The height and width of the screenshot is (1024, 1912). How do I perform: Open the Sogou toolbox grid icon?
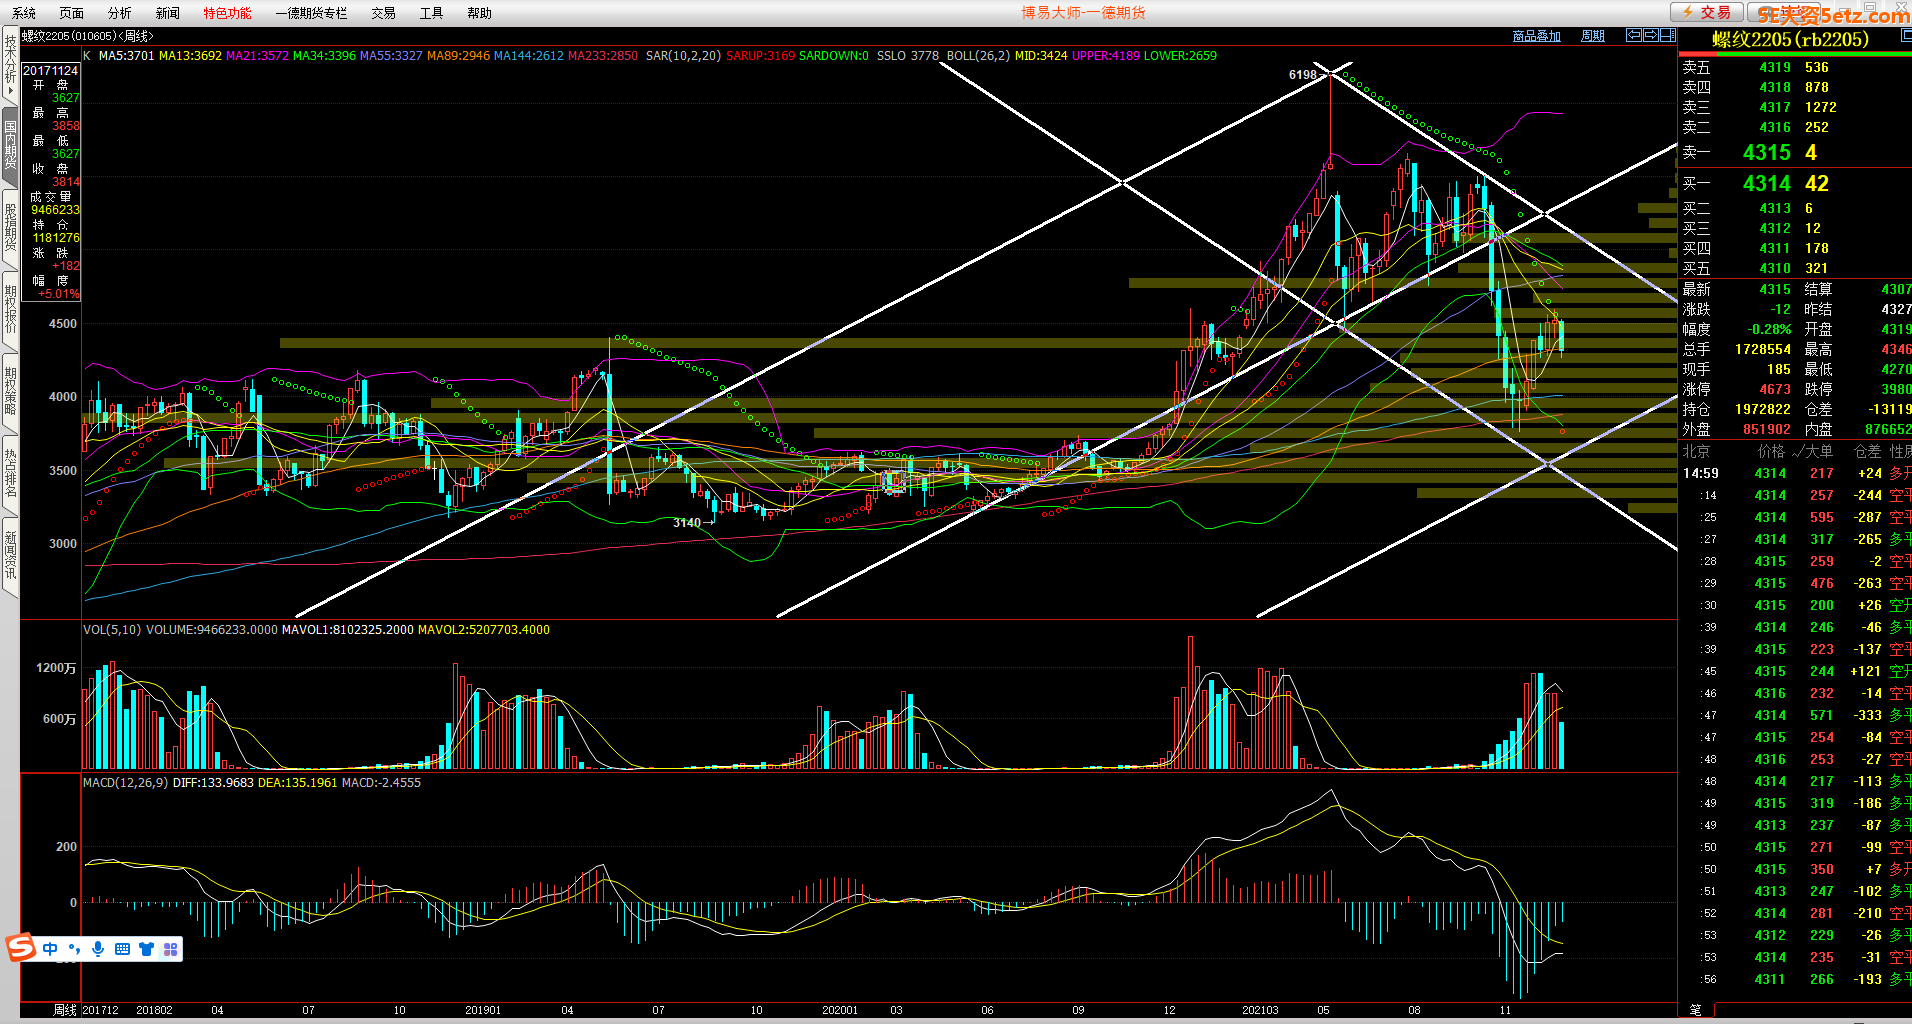click(x=170, y=949)
